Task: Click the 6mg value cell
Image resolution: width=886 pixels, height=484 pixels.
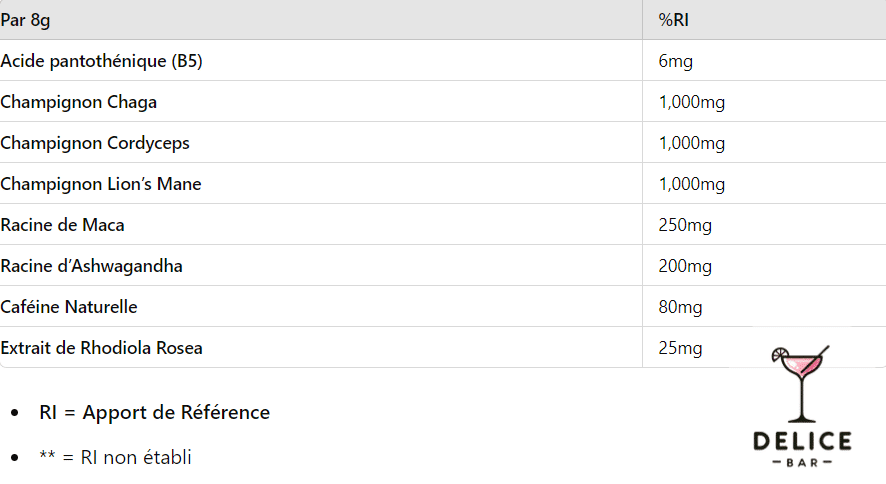Action: tap(676, 61)
